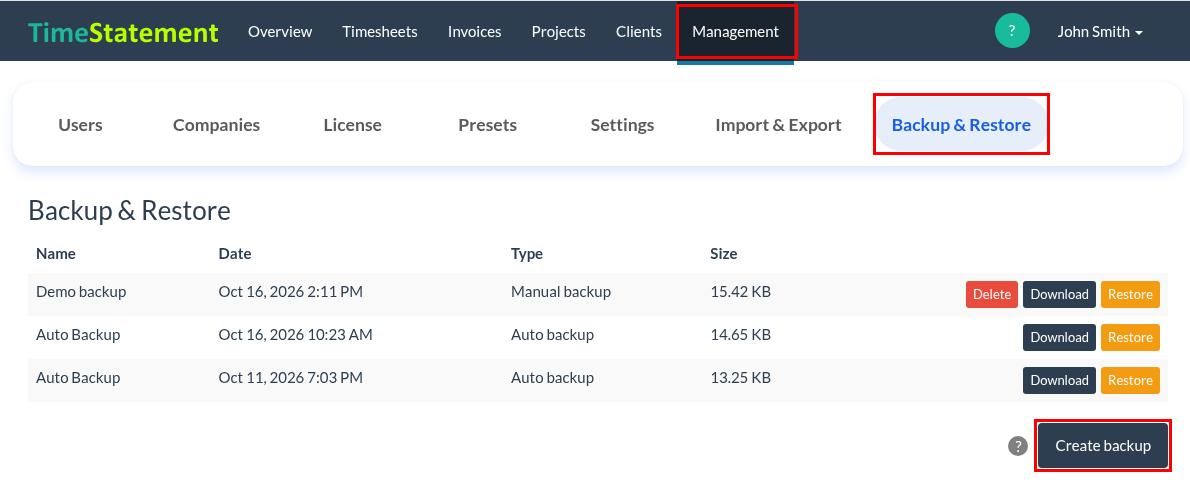Image resolution: width=1190 pixels, height=484 pixels.
Task: Go to Timesheets
Action: [x=379, y=32]
